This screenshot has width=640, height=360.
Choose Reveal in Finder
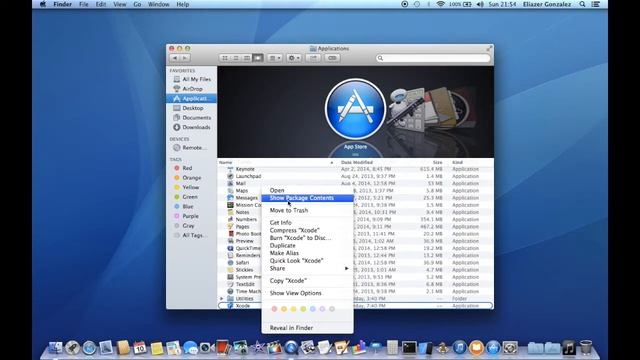point(307,328)
